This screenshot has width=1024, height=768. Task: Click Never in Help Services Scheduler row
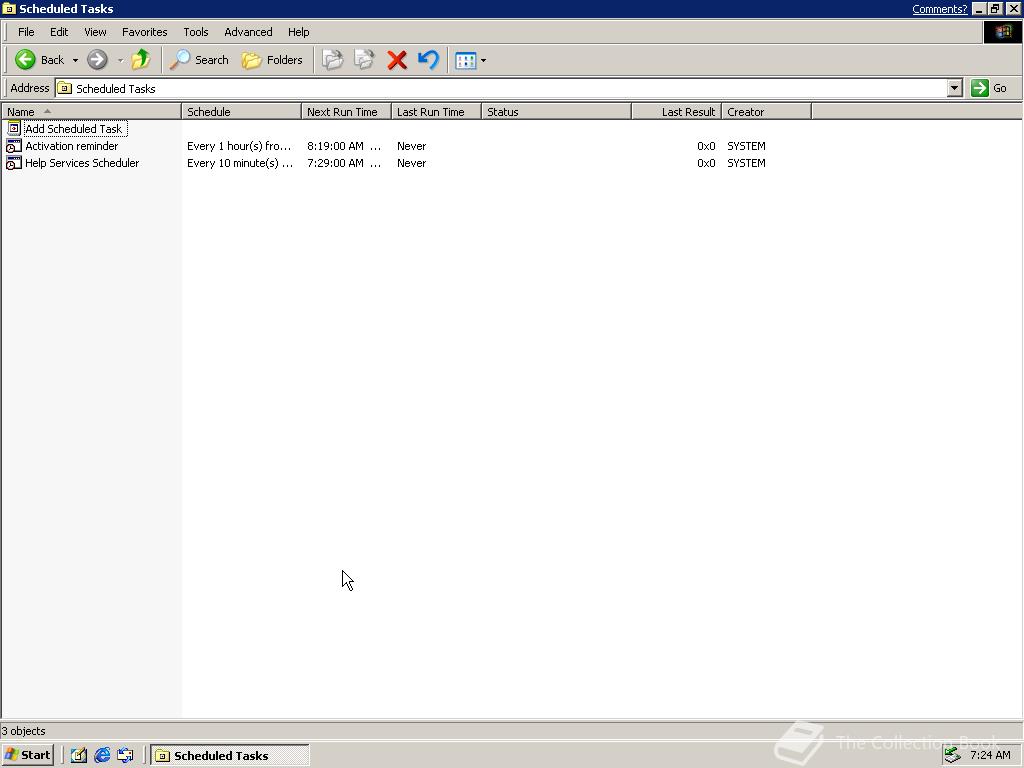pos(411,163)
